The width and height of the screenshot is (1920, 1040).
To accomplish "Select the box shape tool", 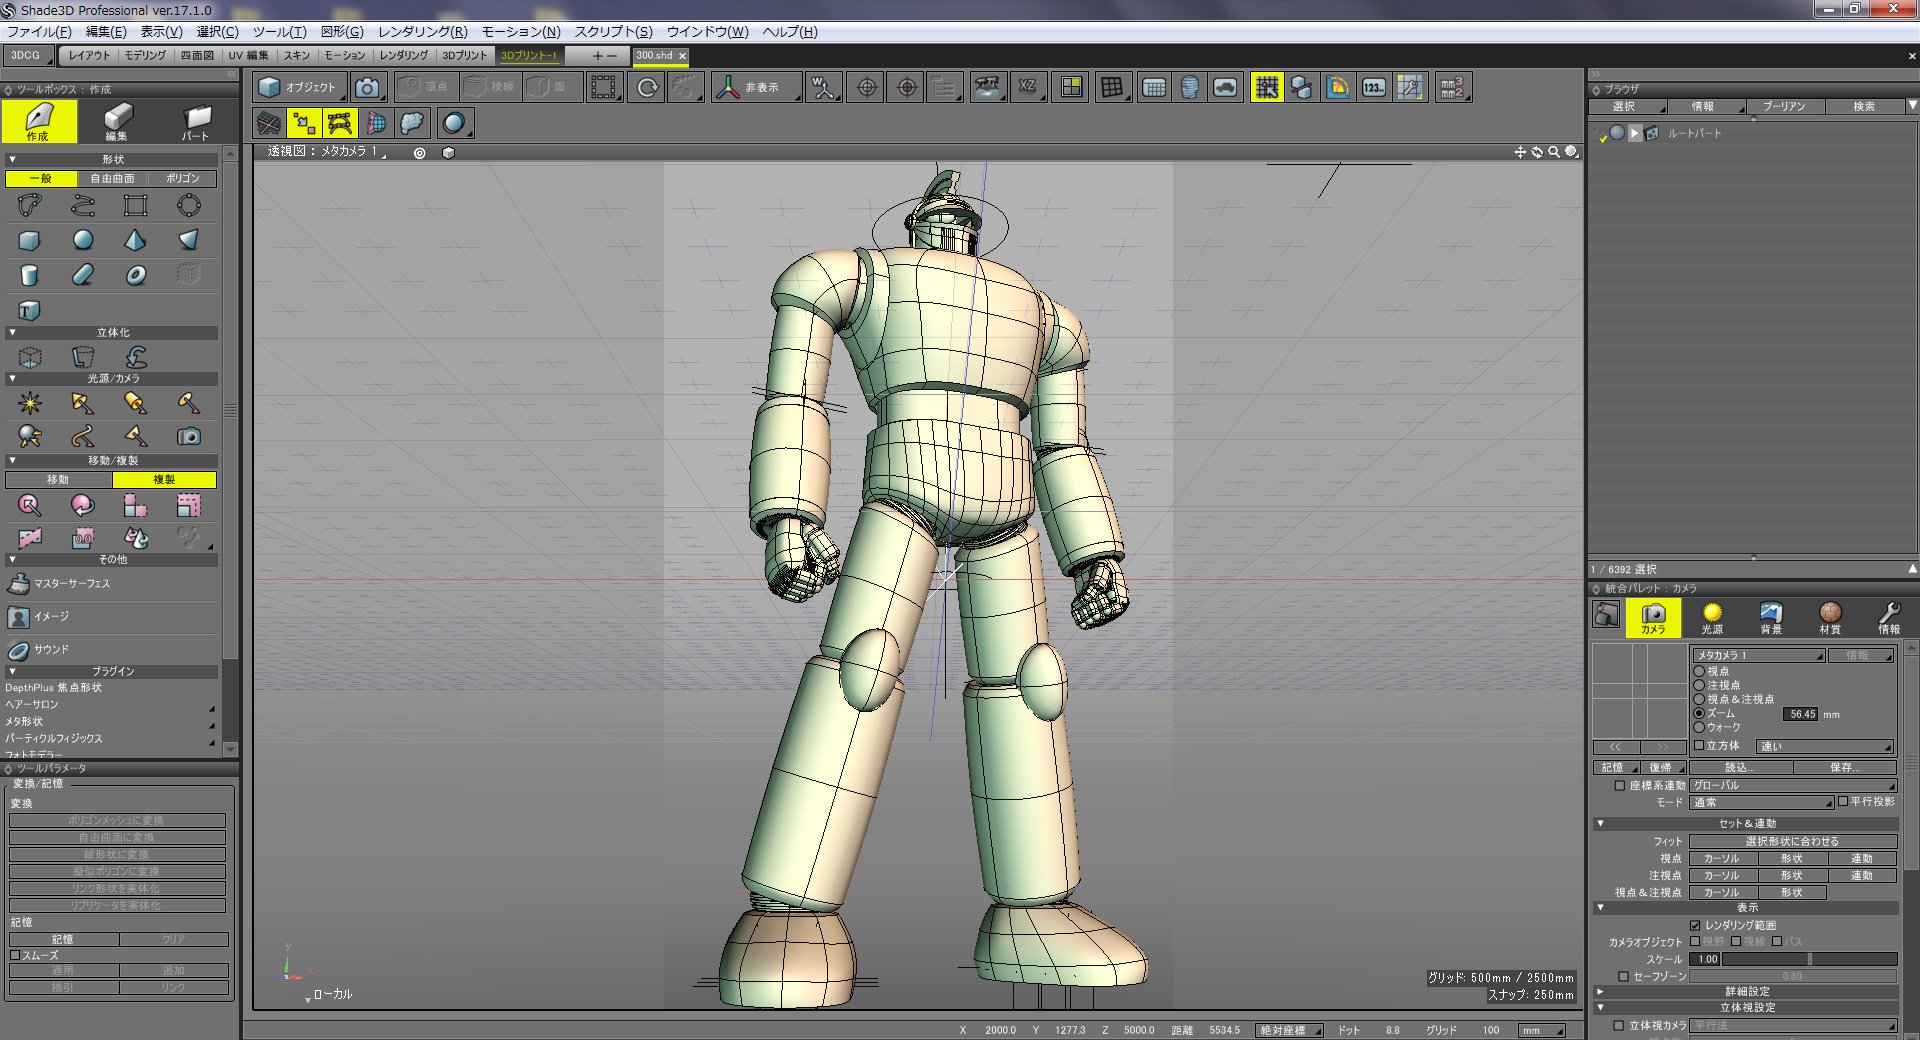I will [30, 240].
